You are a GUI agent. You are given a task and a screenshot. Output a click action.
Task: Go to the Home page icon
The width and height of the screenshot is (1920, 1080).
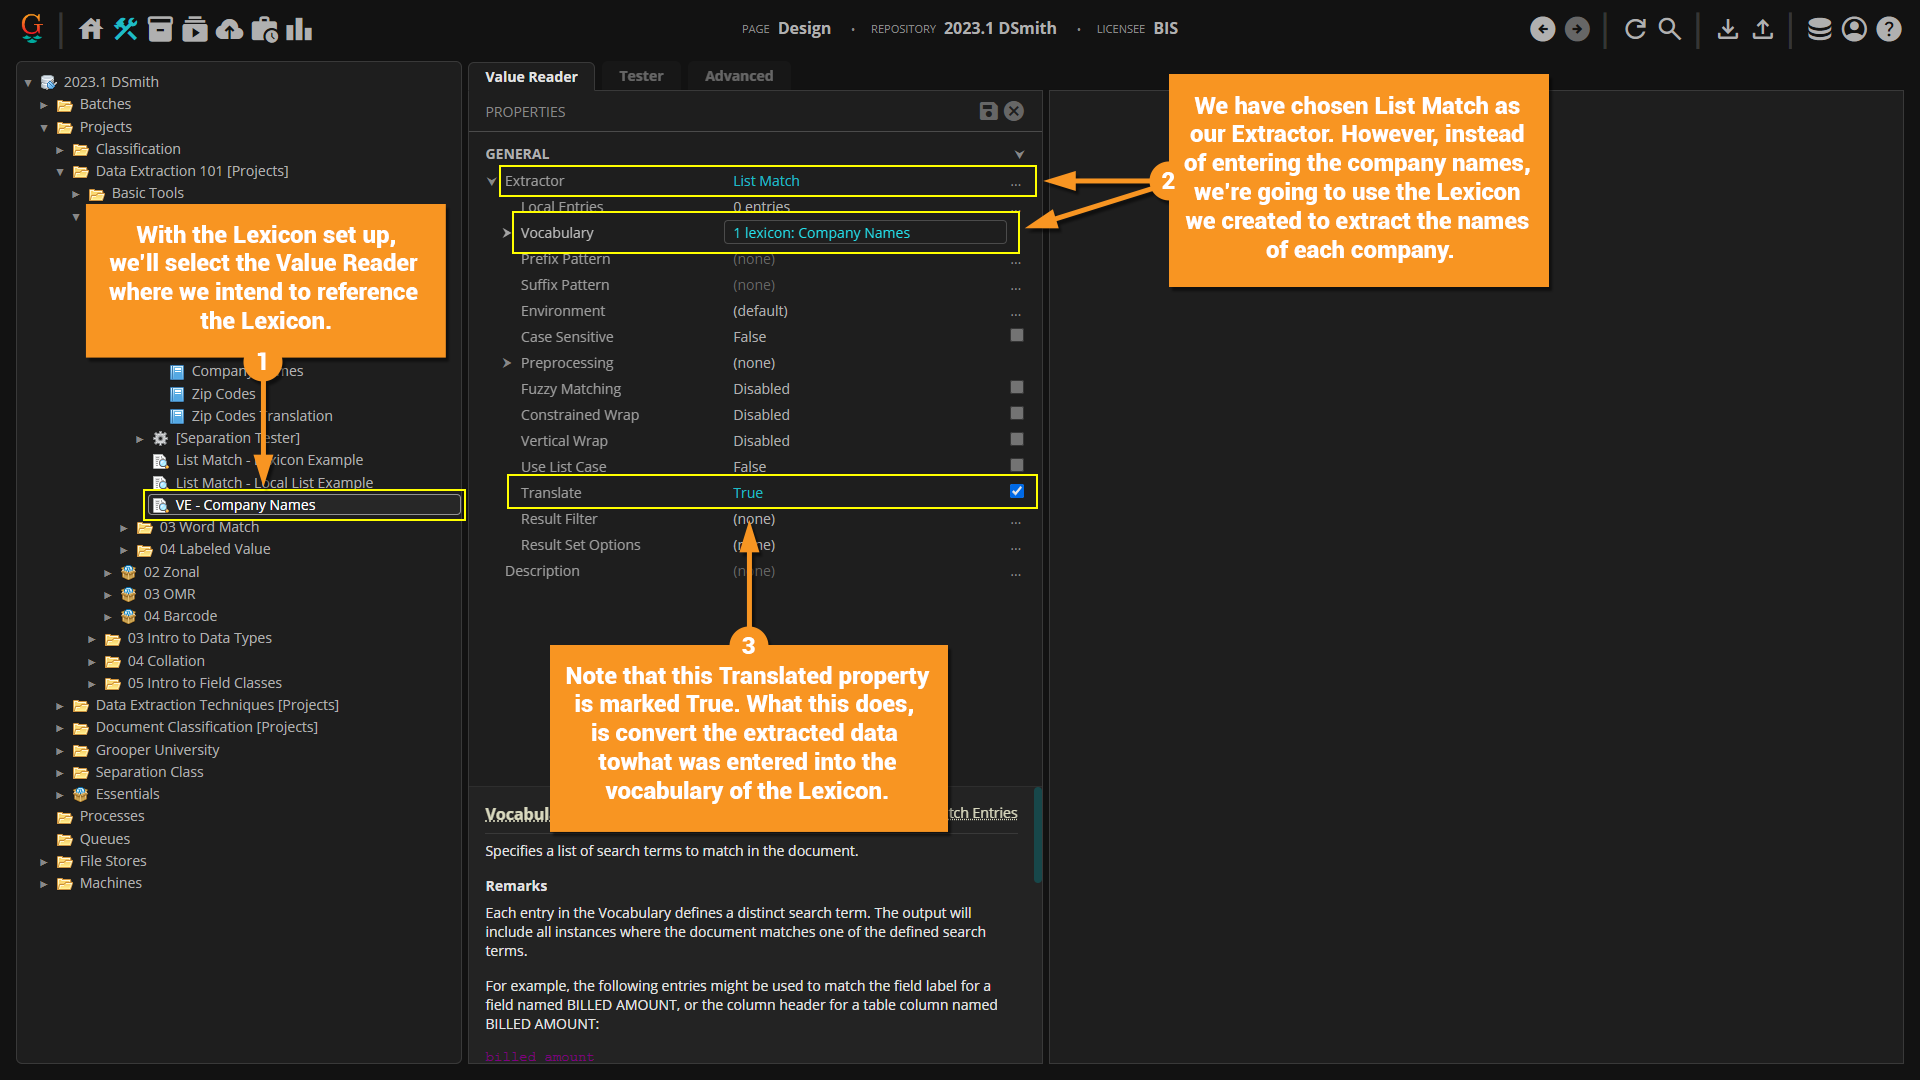91,29
